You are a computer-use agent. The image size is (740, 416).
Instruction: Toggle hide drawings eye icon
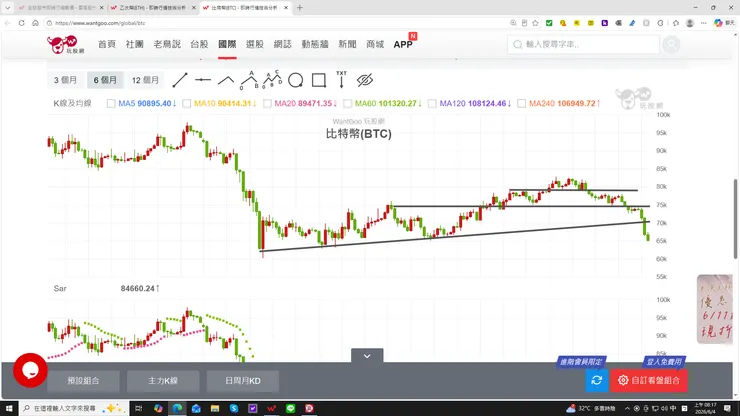click(x=365, y=80)
